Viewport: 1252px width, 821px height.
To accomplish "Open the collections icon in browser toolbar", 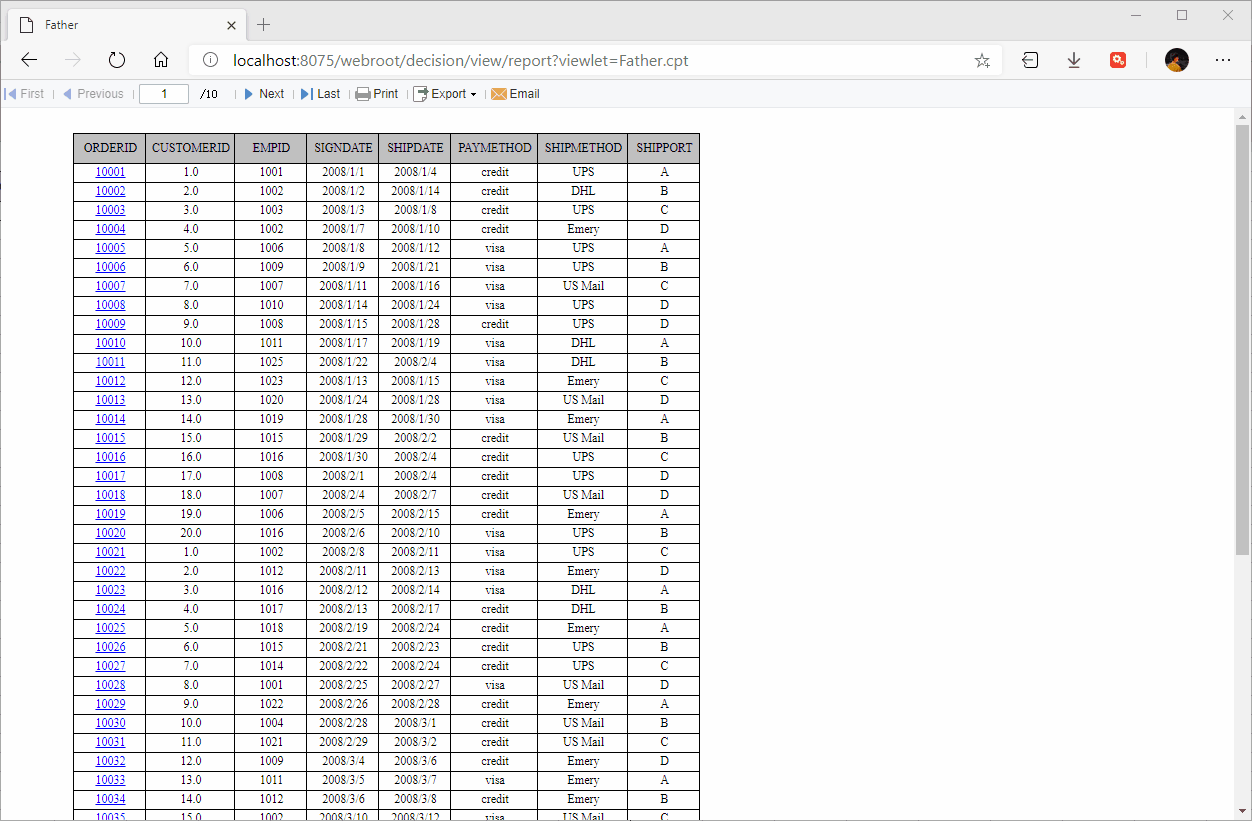I will [1030, 60].
